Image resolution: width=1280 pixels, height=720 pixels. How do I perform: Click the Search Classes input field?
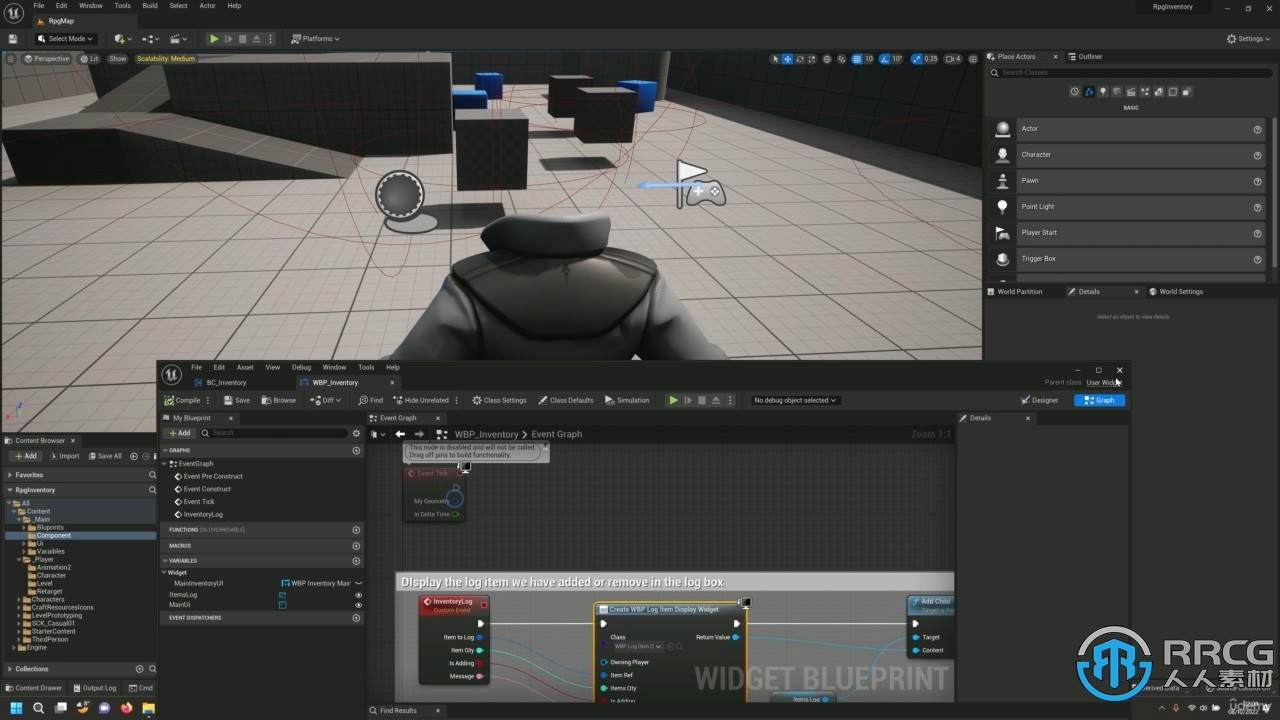(1130, 73)
